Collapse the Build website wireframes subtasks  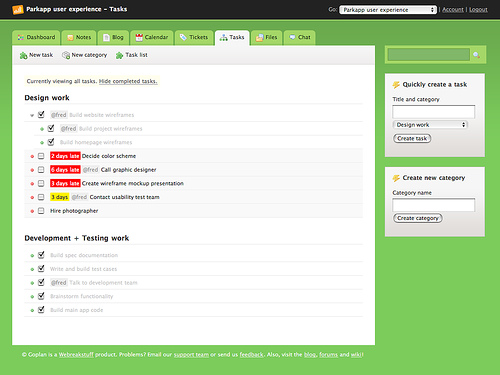[x=32, y=115]
